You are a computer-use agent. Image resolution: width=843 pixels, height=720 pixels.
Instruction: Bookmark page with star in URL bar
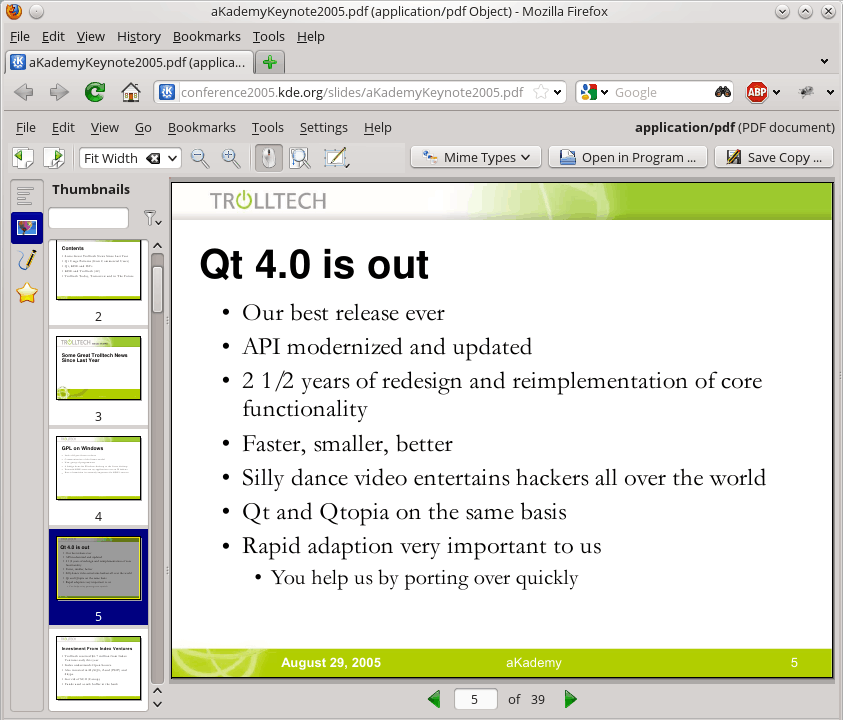tap(541, 92)
